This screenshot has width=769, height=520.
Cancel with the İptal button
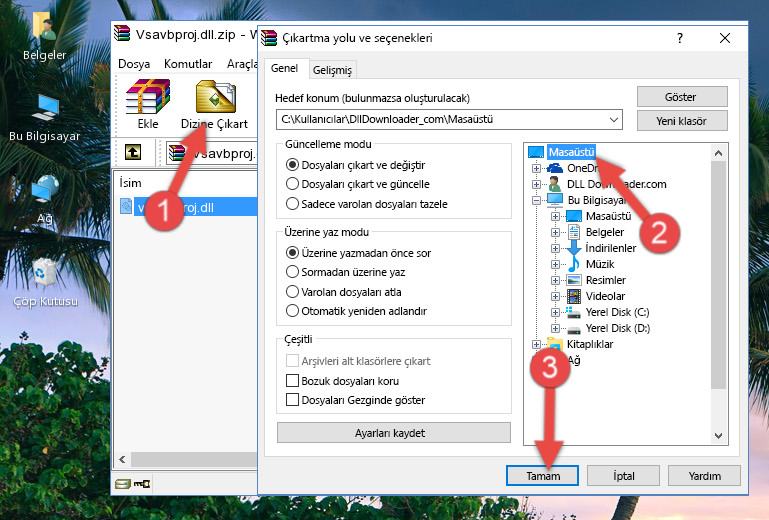pos(623,476)
